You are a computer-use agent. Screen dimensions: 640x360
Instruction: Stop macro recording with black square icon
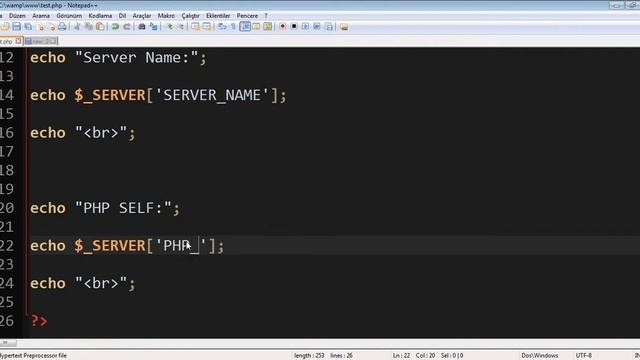point(294,27)
